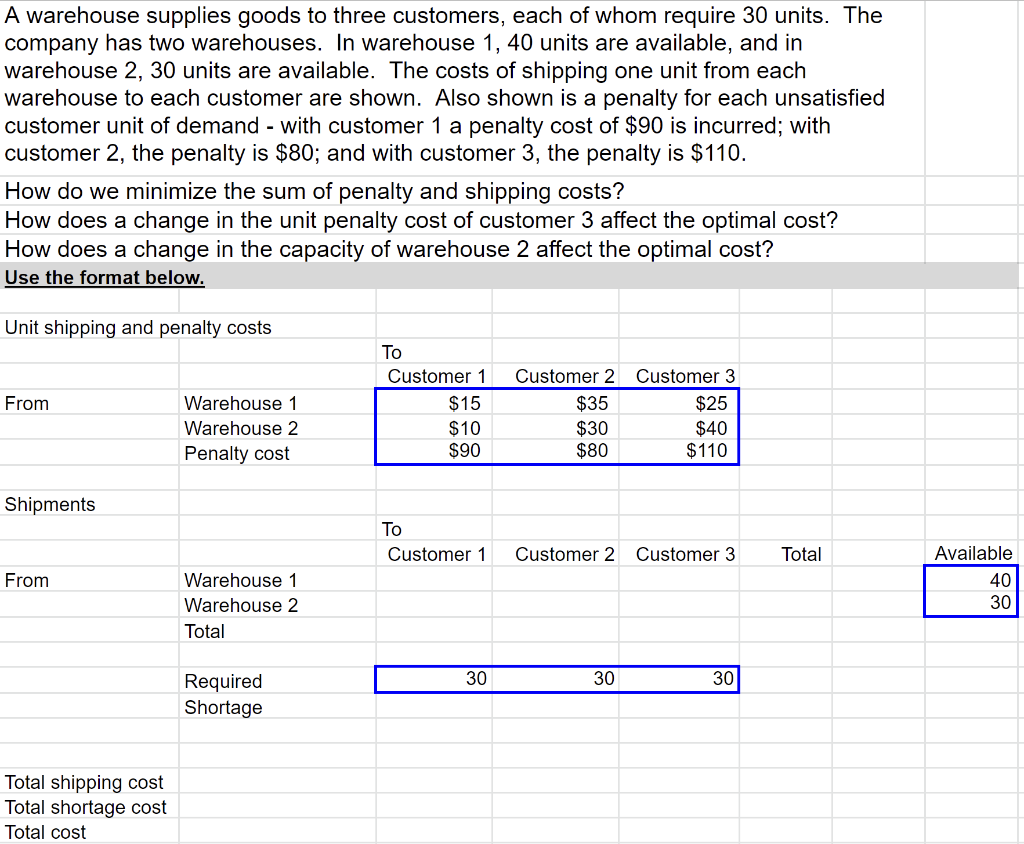Click the Available column header
The width and height of the screenshot is (1024, 844).
[x=973, y=553]
